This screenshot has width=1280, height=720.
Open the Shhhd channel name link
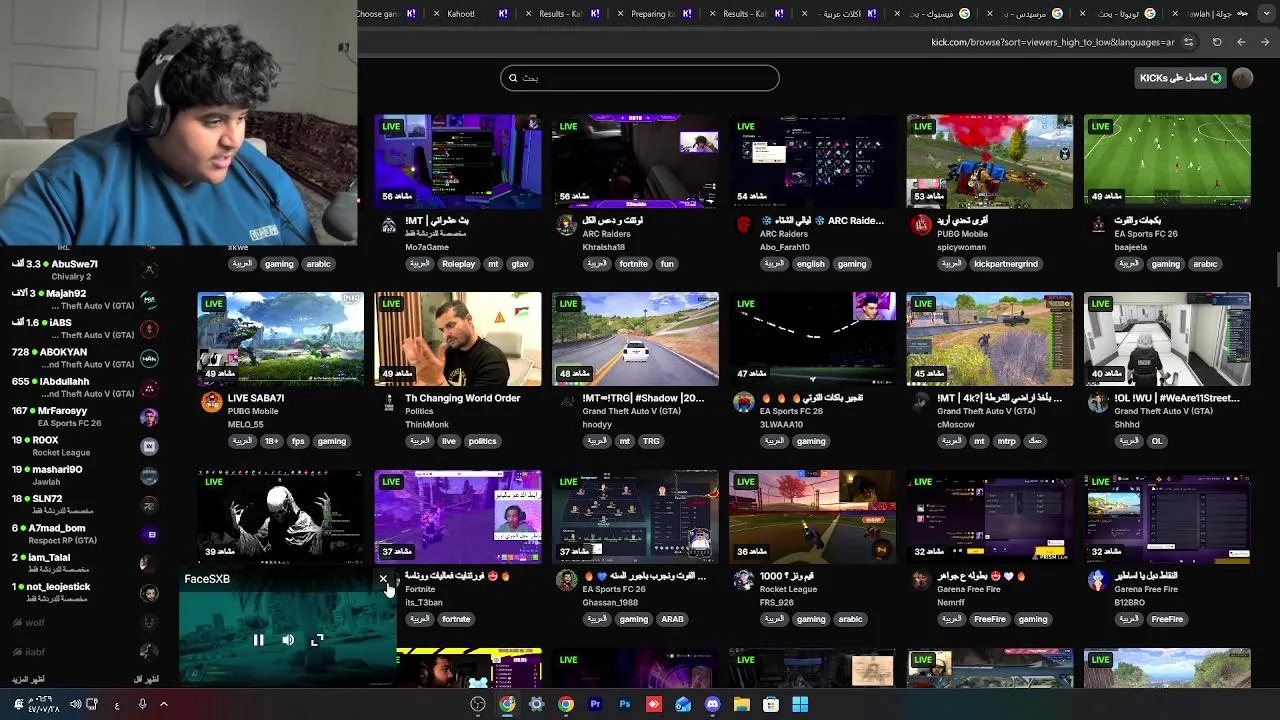coord(1127,424)
